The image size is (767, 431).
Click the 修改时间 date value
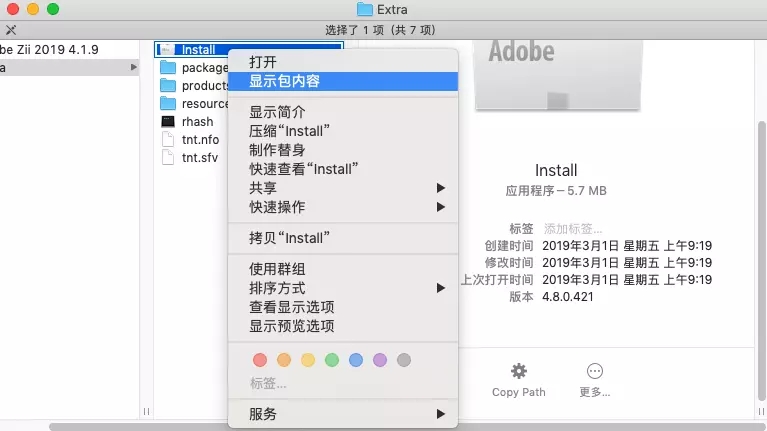[627, 263]
